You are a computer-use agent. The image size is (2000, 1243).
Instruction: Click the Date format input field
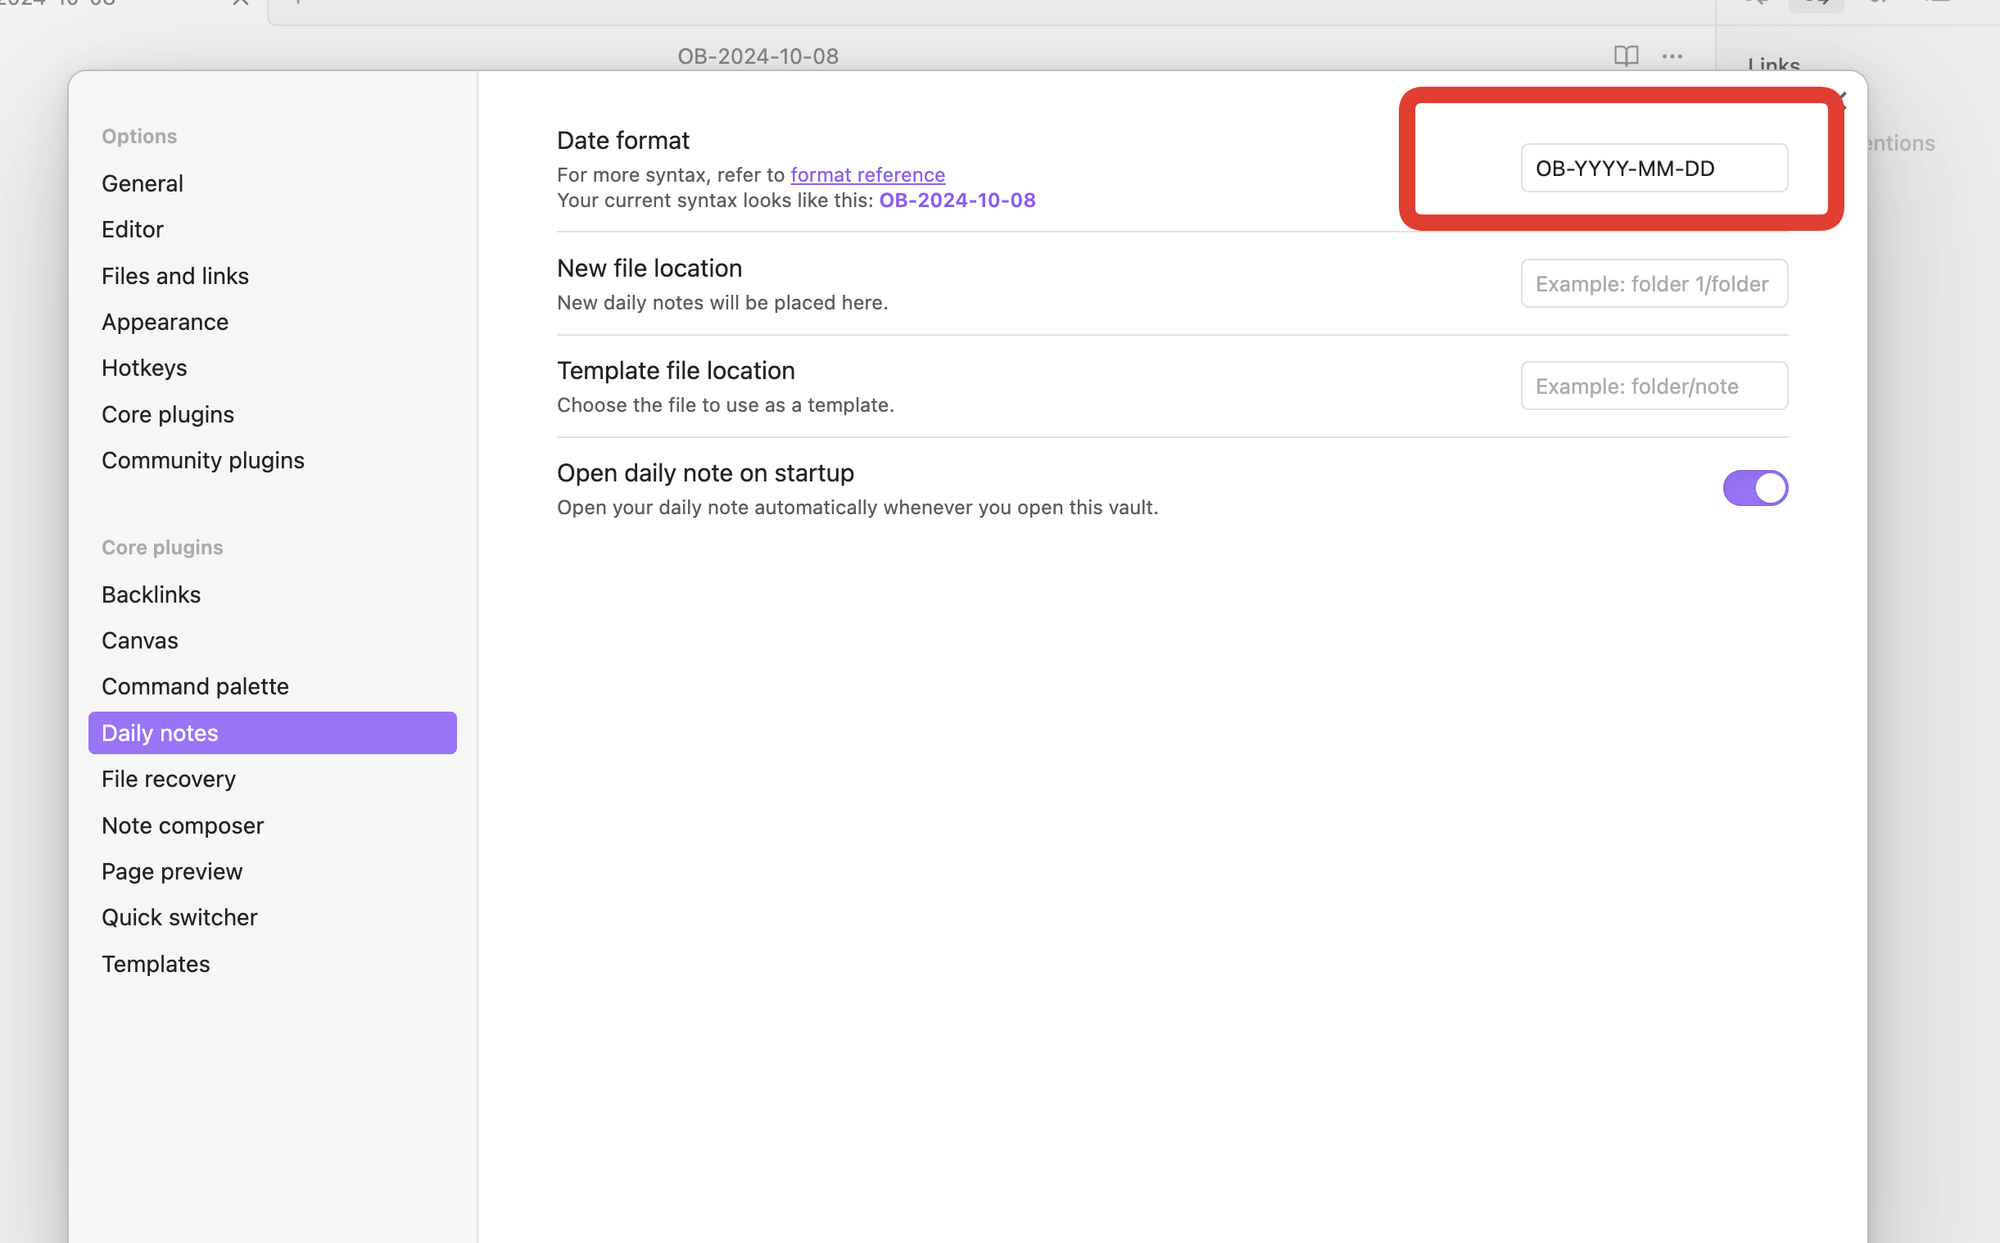click(1653, 168)
